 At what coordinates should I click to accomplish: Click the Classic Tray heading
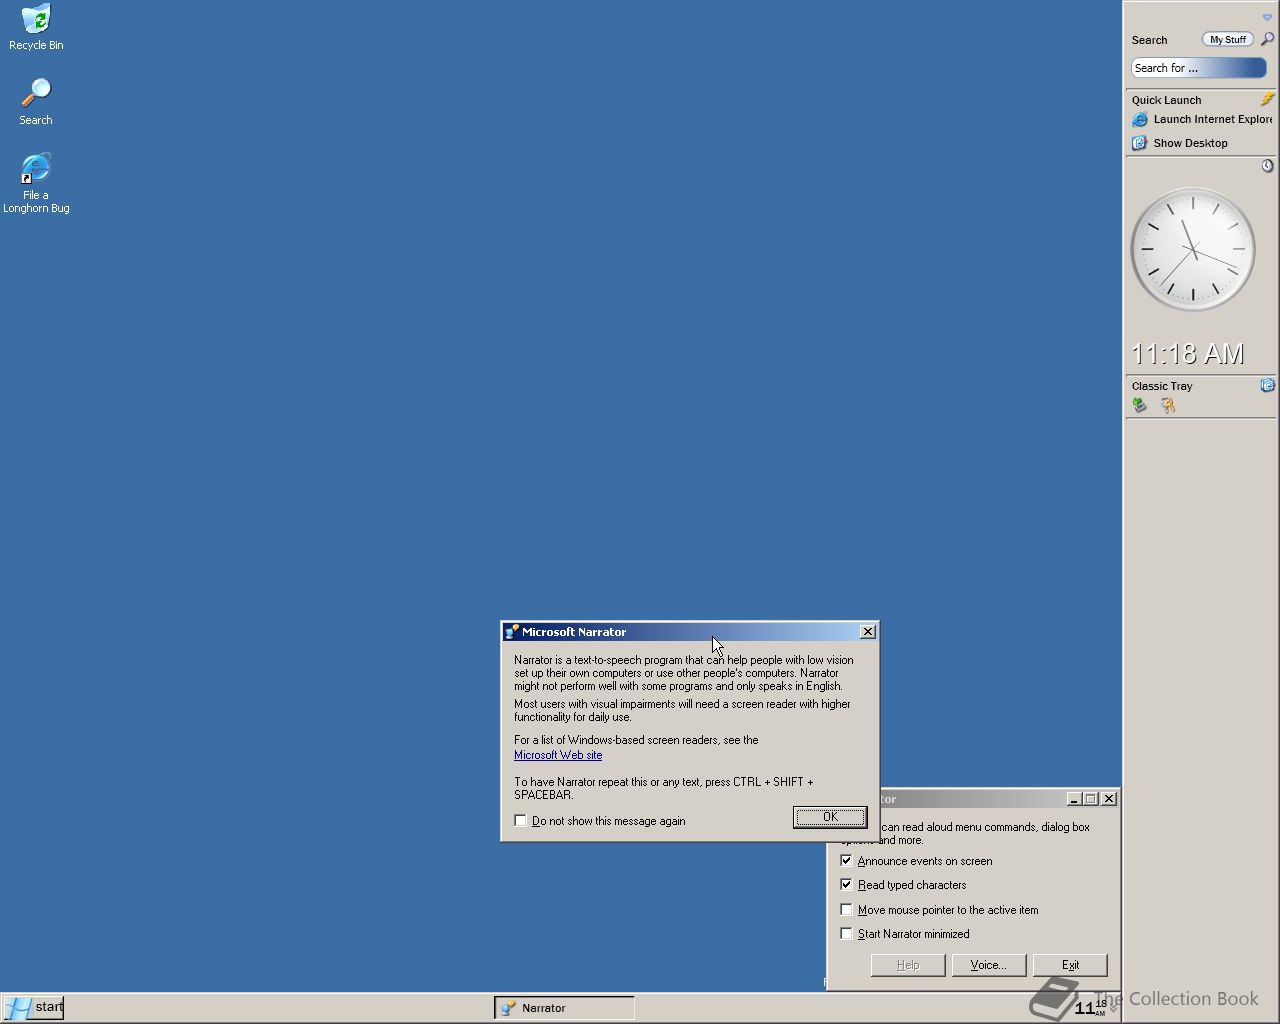click(x=1162, y=386)
